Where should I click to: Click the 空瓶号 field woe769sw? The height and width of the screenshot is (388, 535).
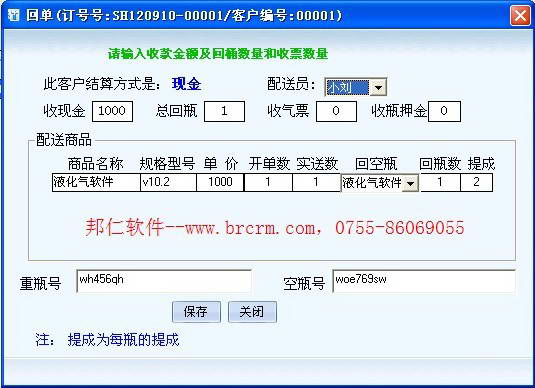(x=424, y=281)
